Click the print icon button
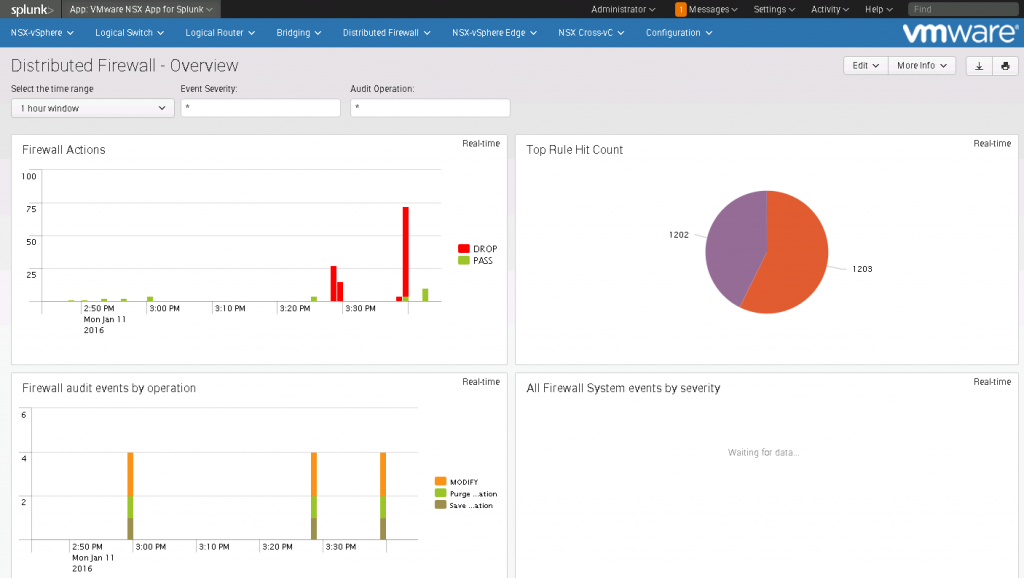Screen dimensions: 1024x578 (1005, 66)
